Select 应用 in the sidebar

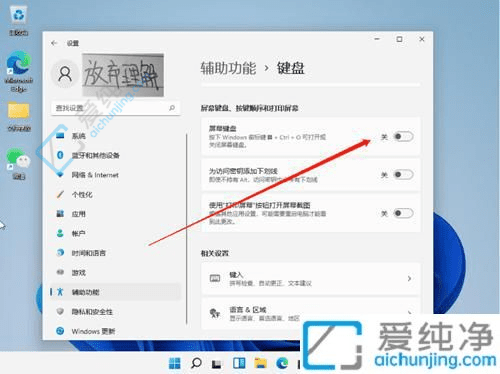pos(116,214)
